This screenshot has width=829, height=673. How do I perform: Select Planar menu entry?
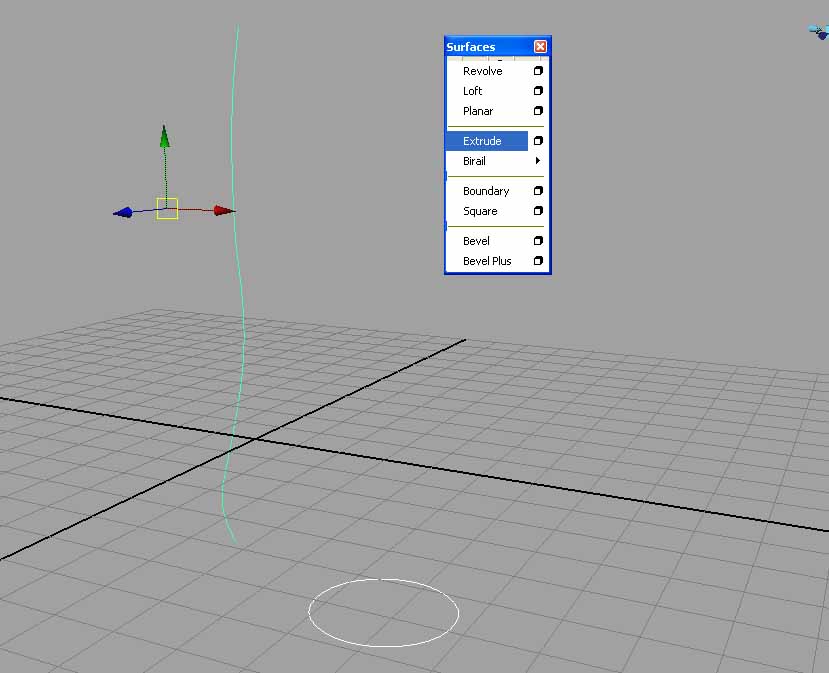click(x=478, y=111)
